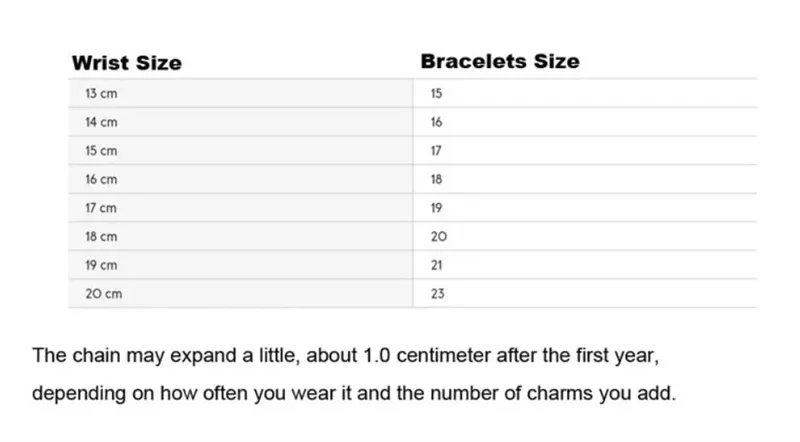Click bracelet size 16 value
This screenshot has width=800, height=442.
coord(436,122)
